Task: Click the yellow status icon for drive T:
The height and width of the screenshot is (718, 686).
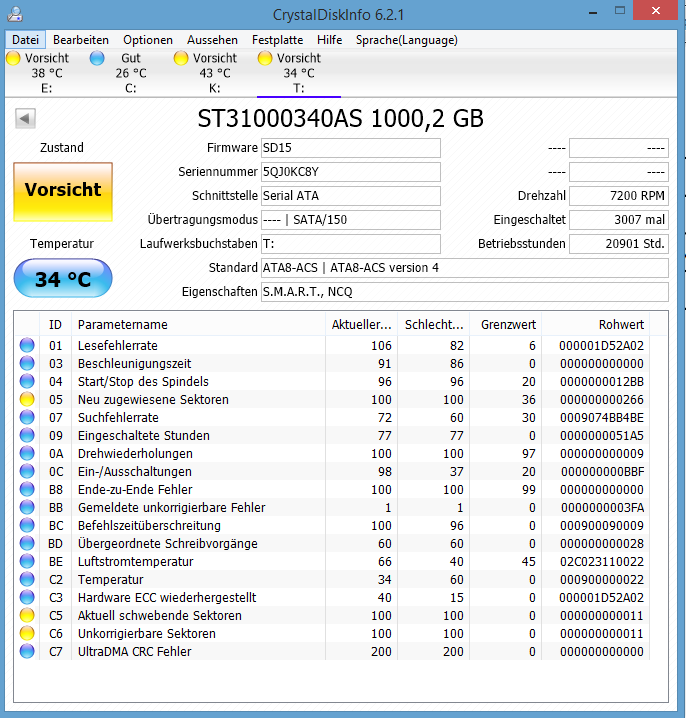Action: click(265, 58)
